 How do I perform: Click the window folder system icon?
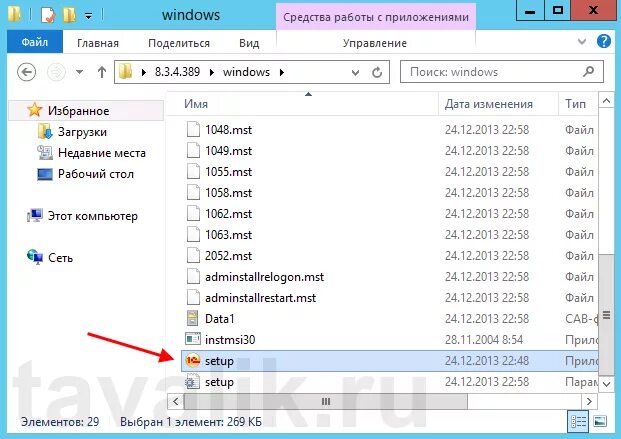(x=15, y=14)
